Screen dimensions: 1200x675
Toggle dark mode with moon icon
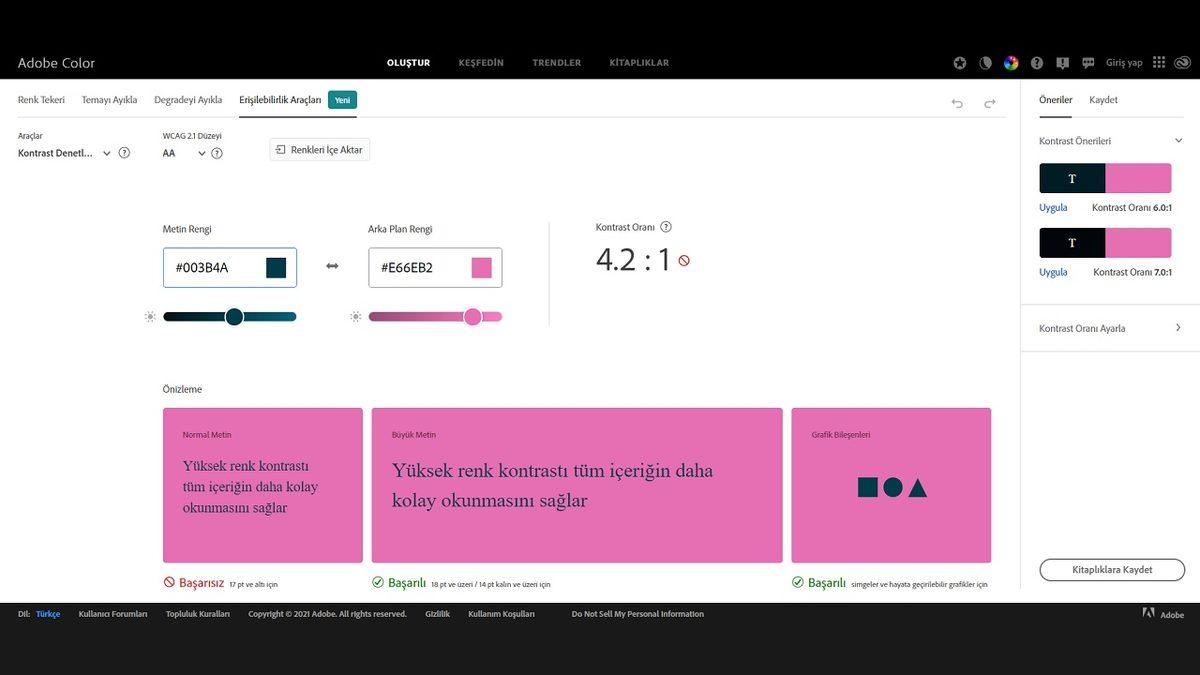(985, 63)
